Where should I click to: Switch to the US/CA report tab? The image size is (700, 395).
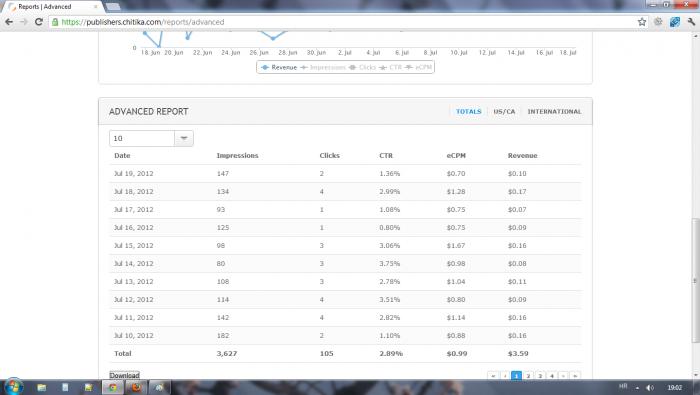(504, 112)
